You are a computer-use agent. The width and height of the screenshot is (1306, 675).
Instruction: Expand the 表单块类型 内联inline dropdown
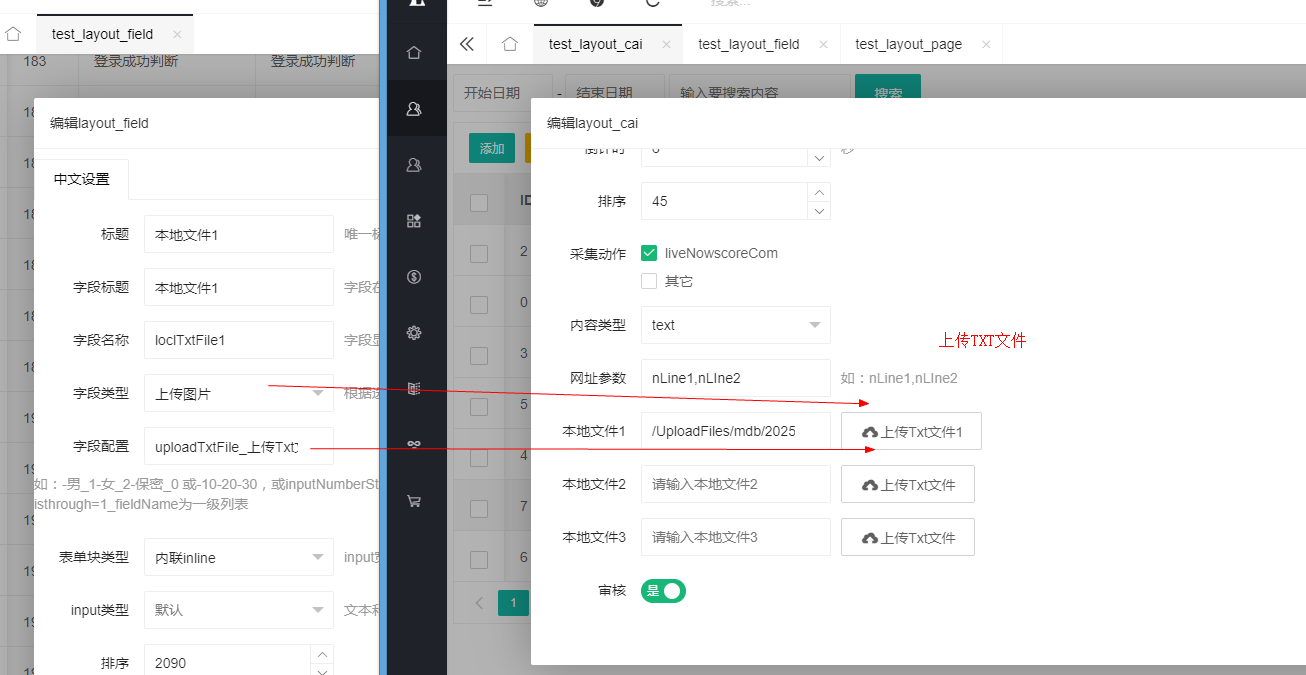[x=238, y=558]
